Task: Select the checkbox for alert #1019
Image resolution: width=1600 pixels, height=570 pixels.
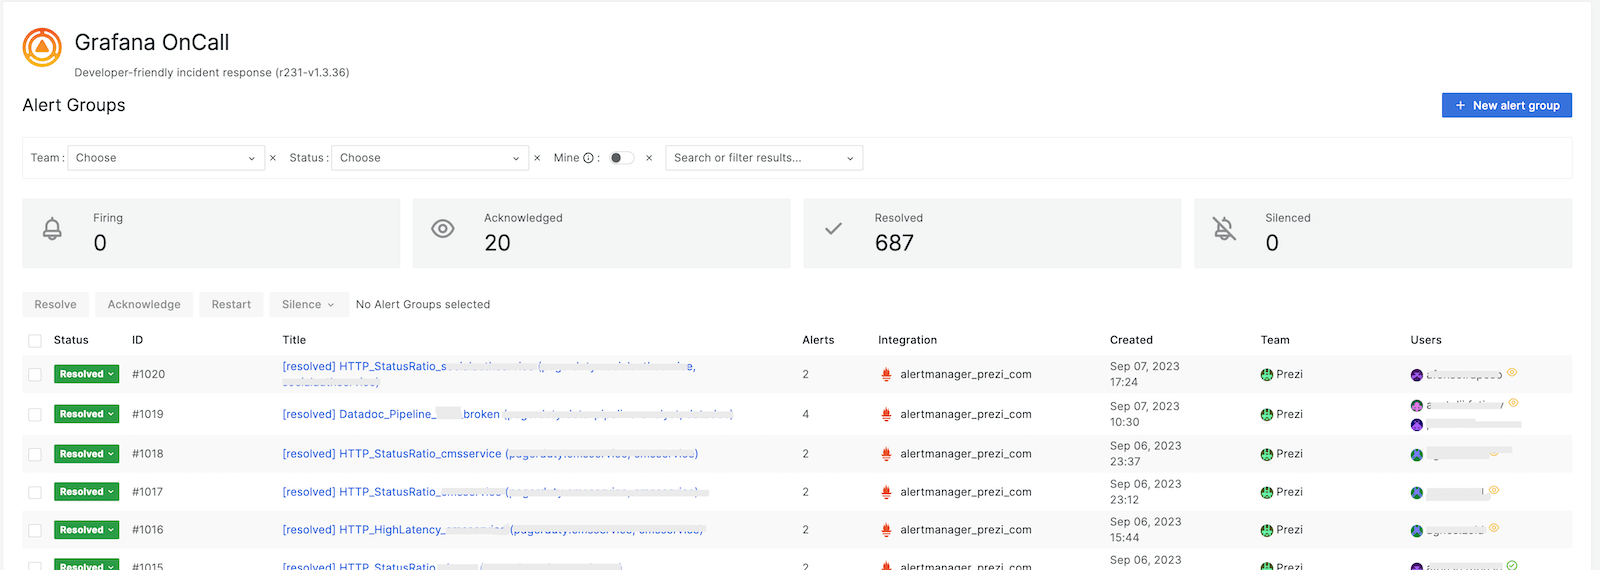Action: click(x=35, y=414)
